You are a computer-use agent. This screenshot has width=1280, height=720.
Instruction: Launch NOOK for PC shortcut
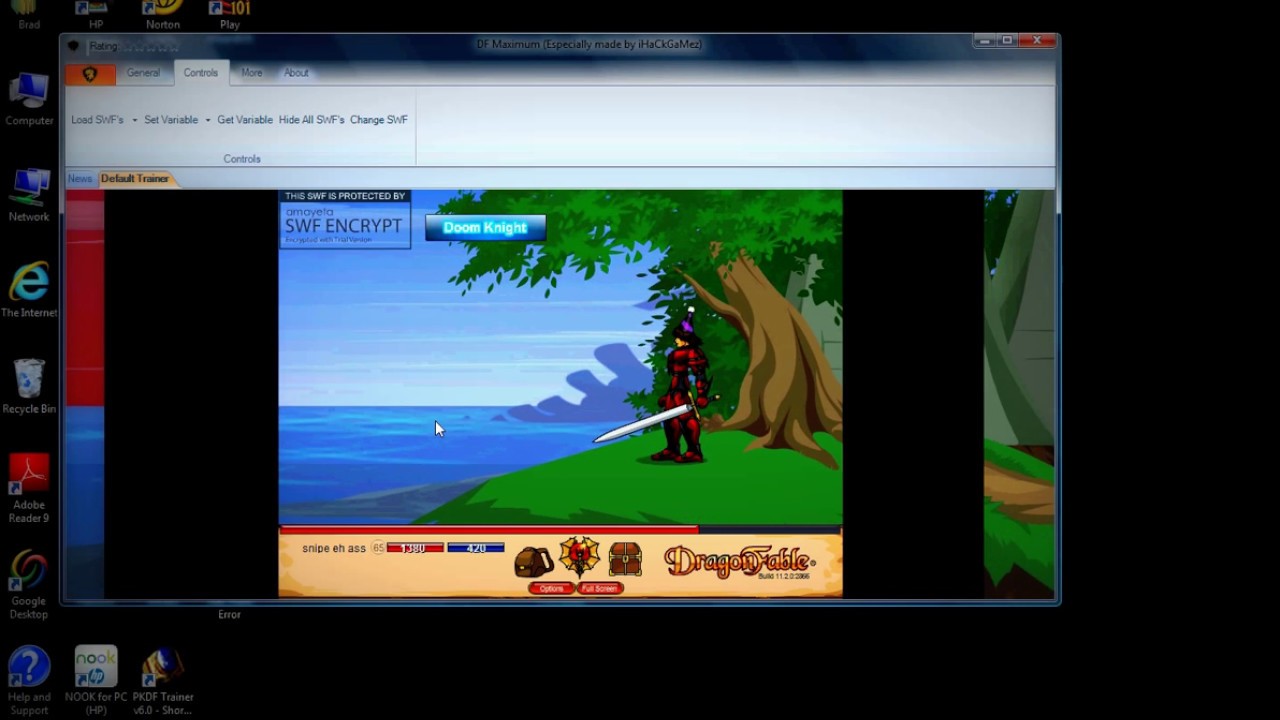click(x=96, y=681)
